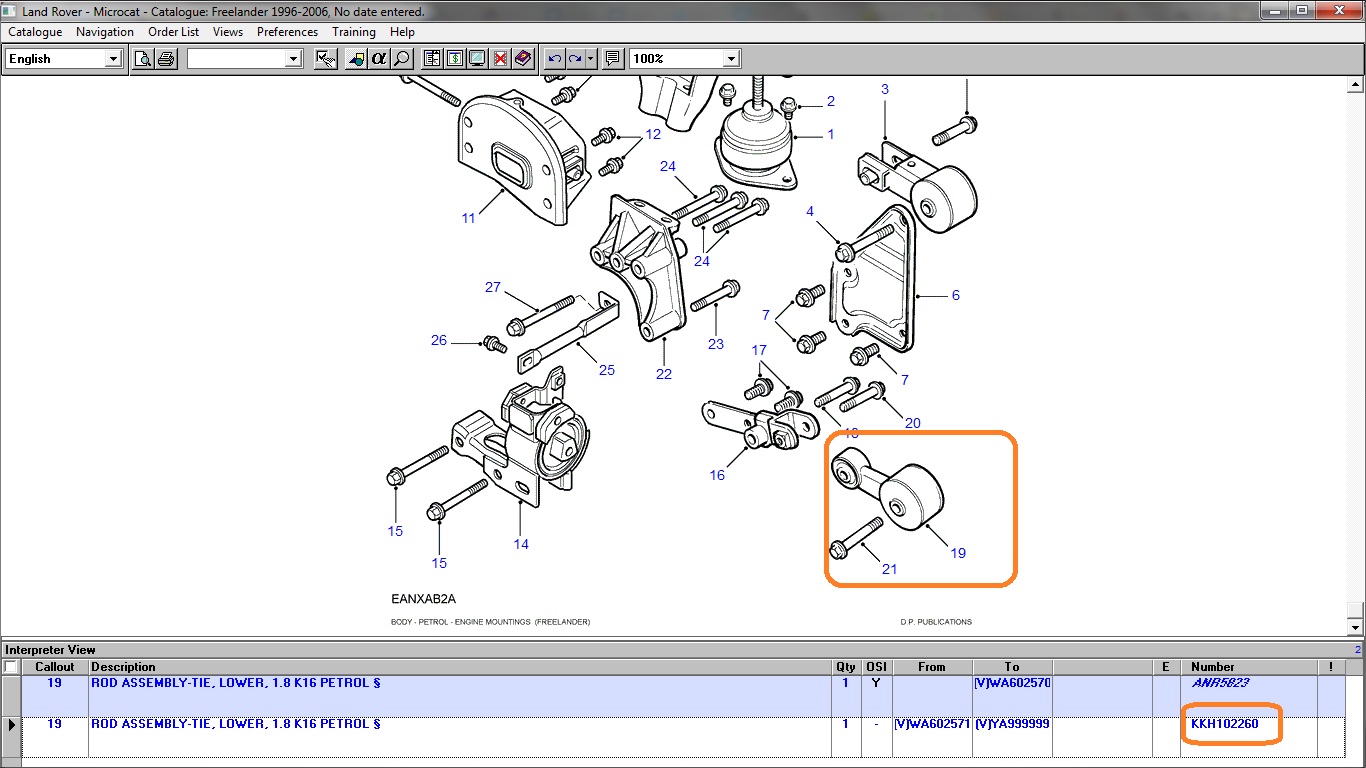Open the Order List menu
The width and height of the screenshot is (1366, 768).
174,32
